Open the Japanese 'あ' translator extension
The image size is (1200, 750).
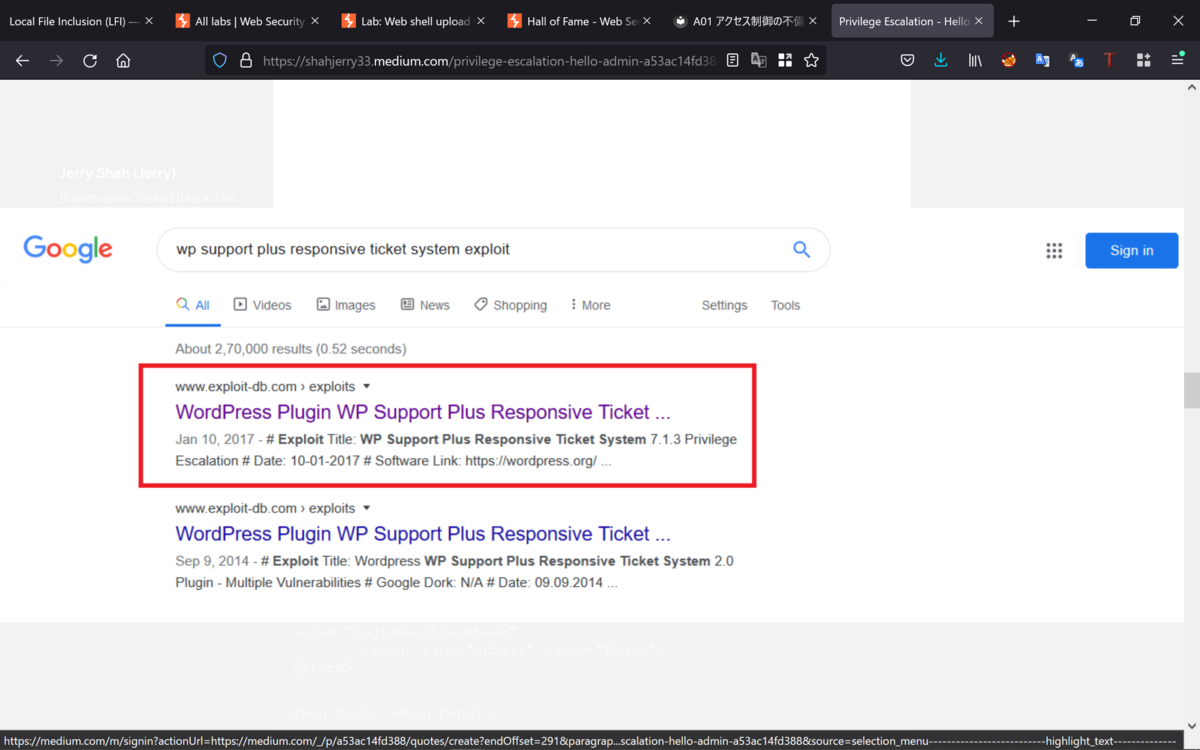1077,61
